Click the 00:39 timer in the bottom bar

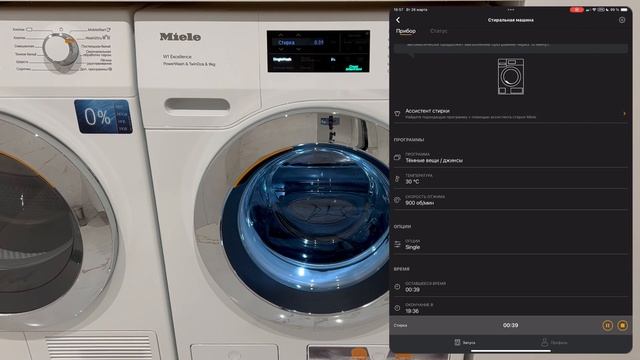(x=510, y=325)
